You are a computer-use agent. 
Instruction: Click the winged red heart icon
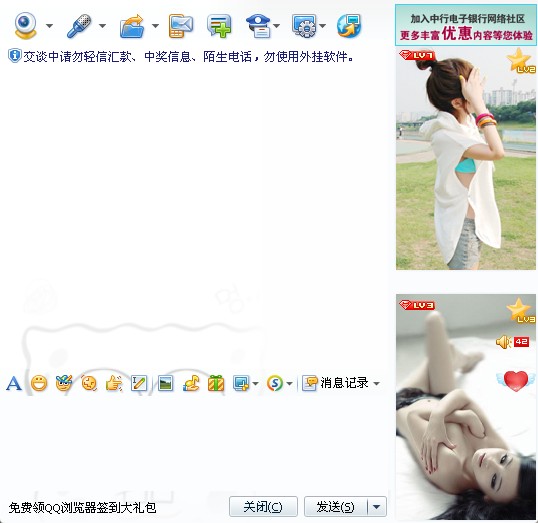(515, 381)
